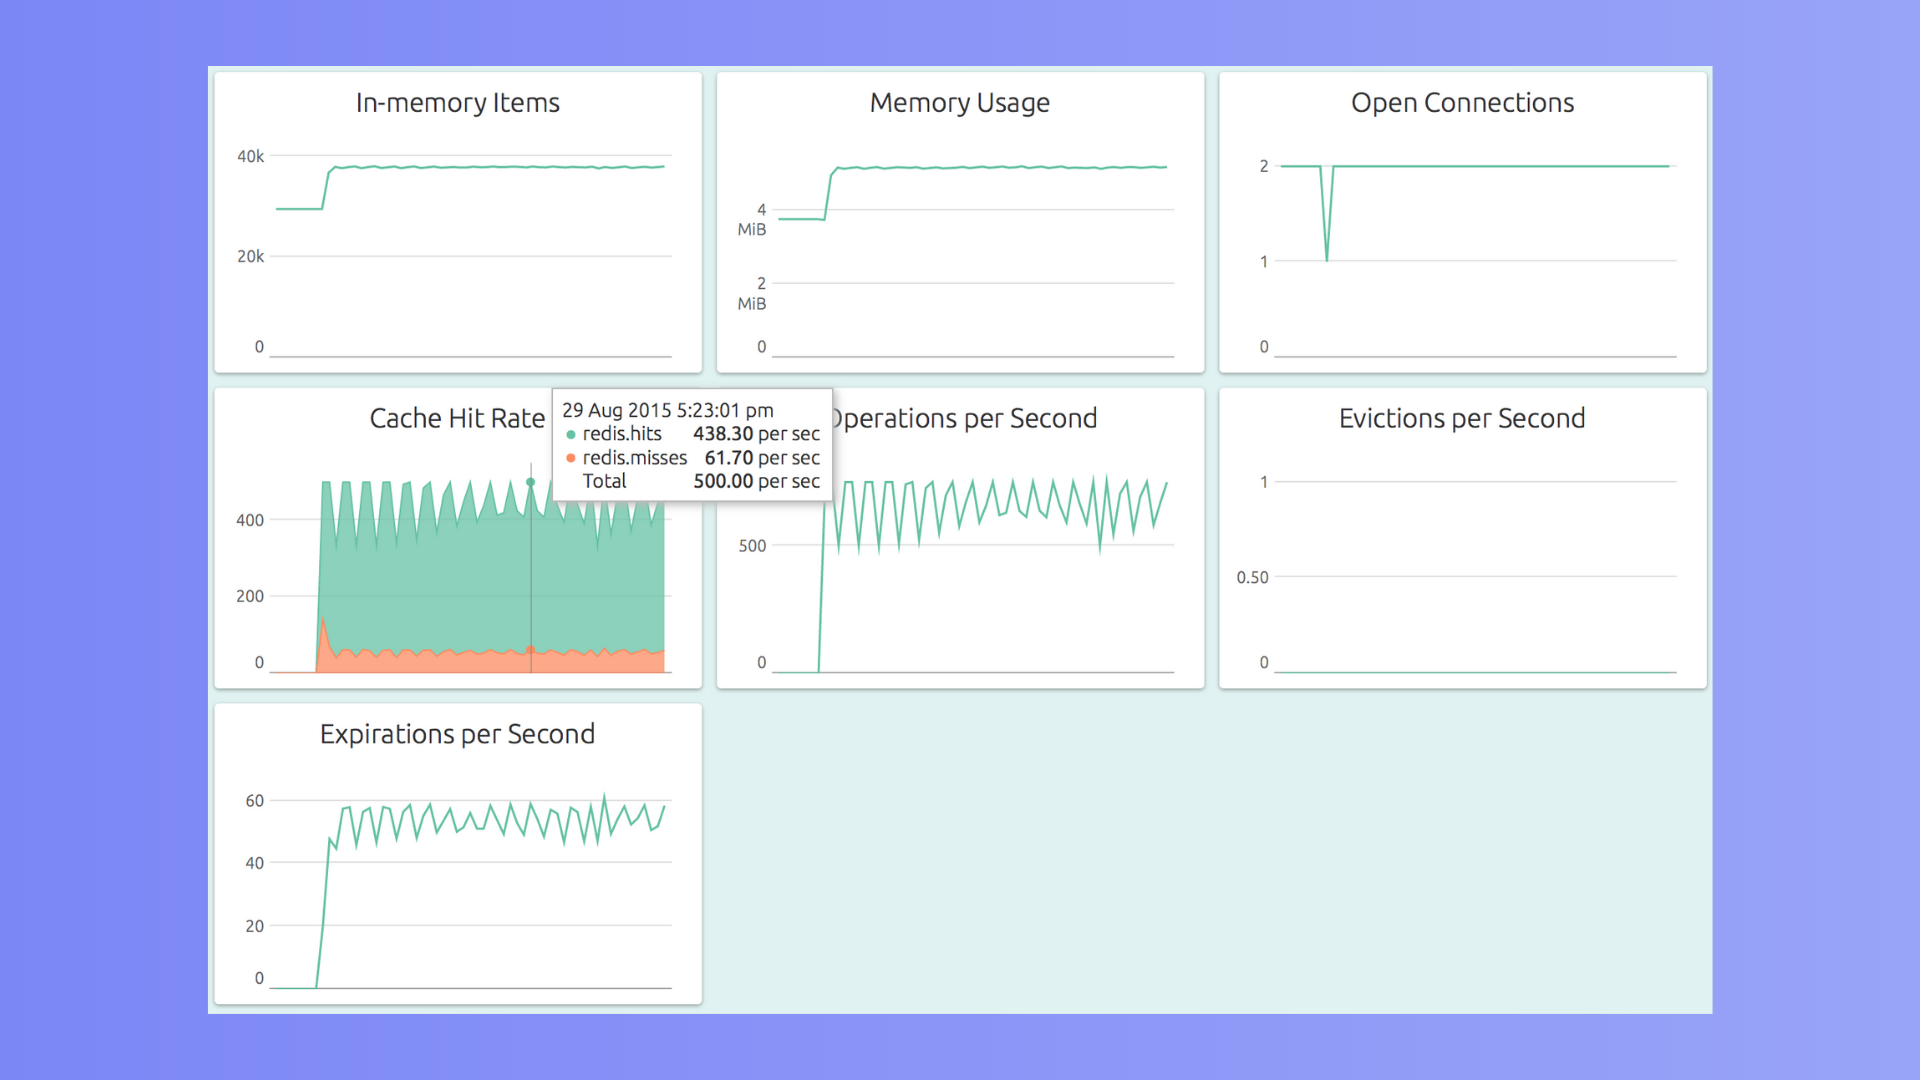Viewport: 1920px width, 1080px height.
Task: Select the Memory Usage chart title
Action: pyautogui.click(x=959, y=103)
